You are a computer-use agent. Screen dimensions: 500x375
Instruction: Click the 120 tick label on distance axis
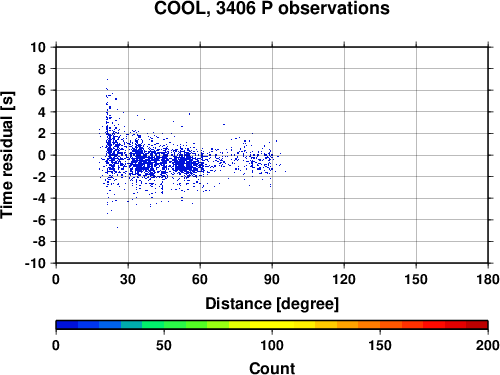344,279
